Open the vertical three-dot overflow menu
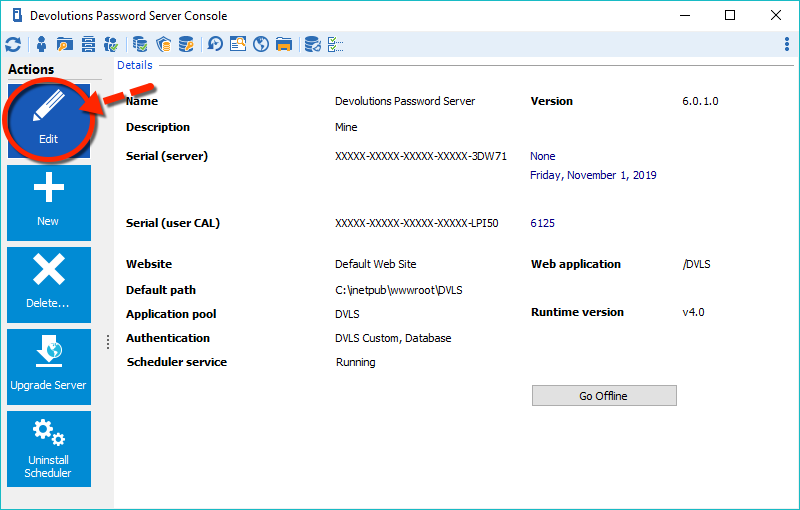The height and width of the screenshot is (510, 800). (786, 44)
